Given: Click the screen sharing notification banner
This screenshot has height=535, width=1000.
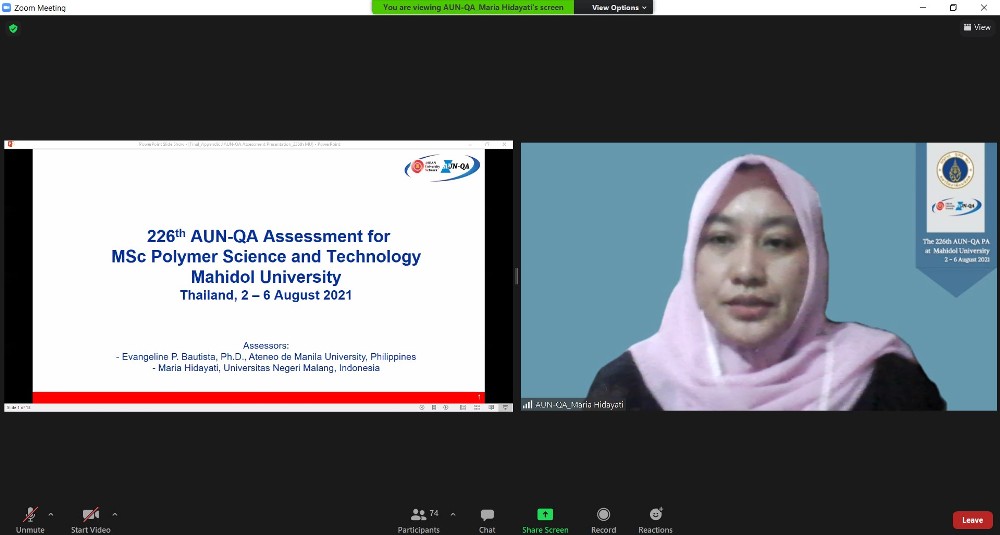Looking at the screenshot, I should pos(474,7).
